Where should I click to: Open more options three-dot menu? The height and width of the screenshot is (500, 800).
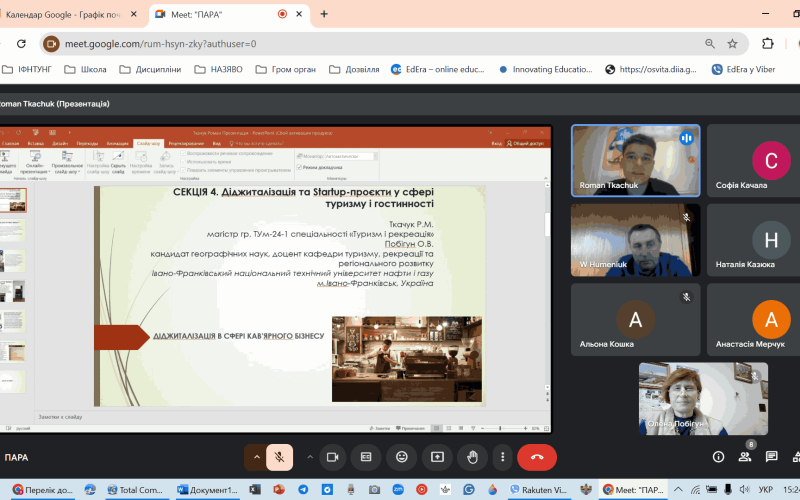coord(503,457)
